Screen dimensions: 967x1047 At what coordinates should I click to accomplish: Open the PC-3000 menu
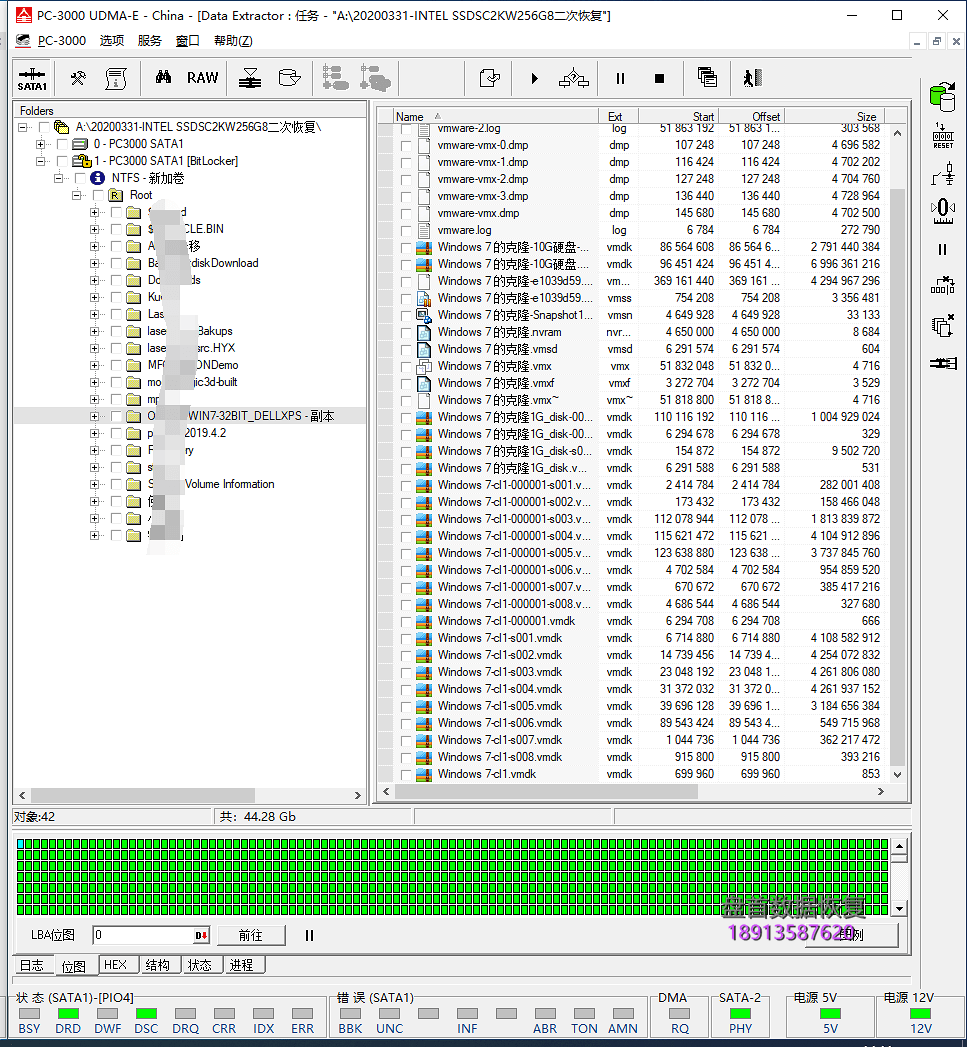coord(61,41)
